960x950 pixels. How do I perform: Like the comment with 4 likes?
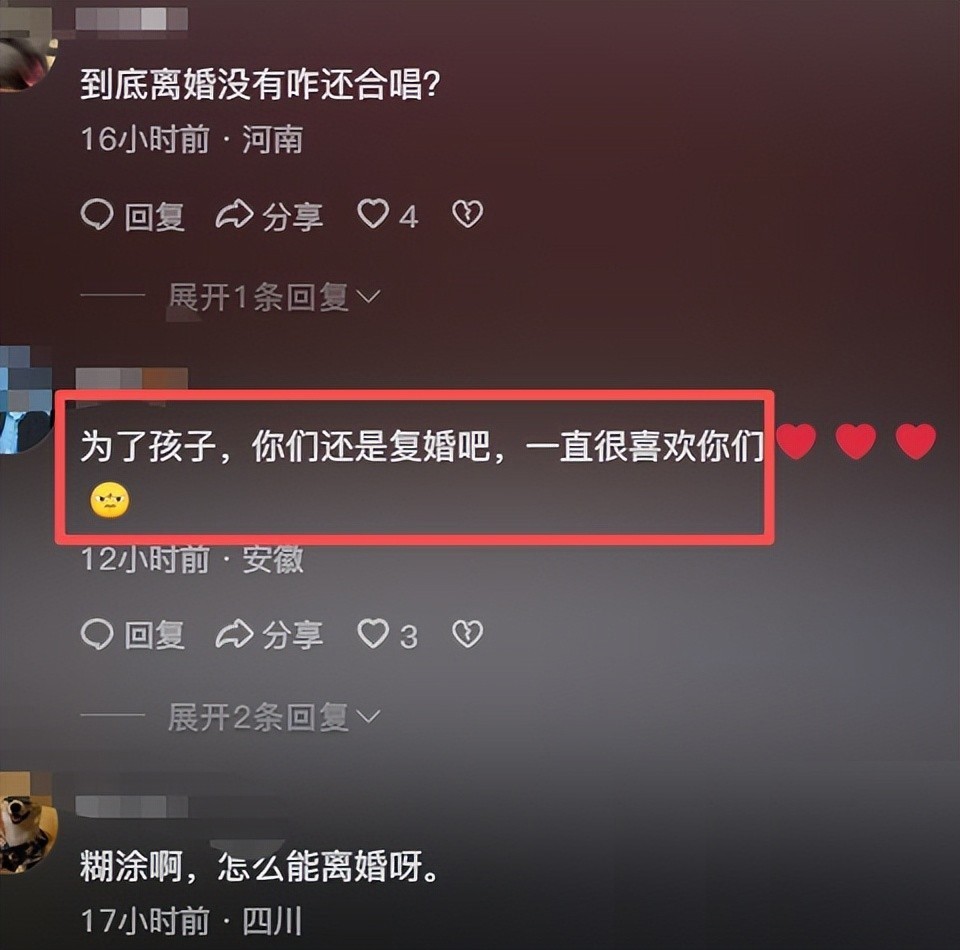(x=373, y=215)
